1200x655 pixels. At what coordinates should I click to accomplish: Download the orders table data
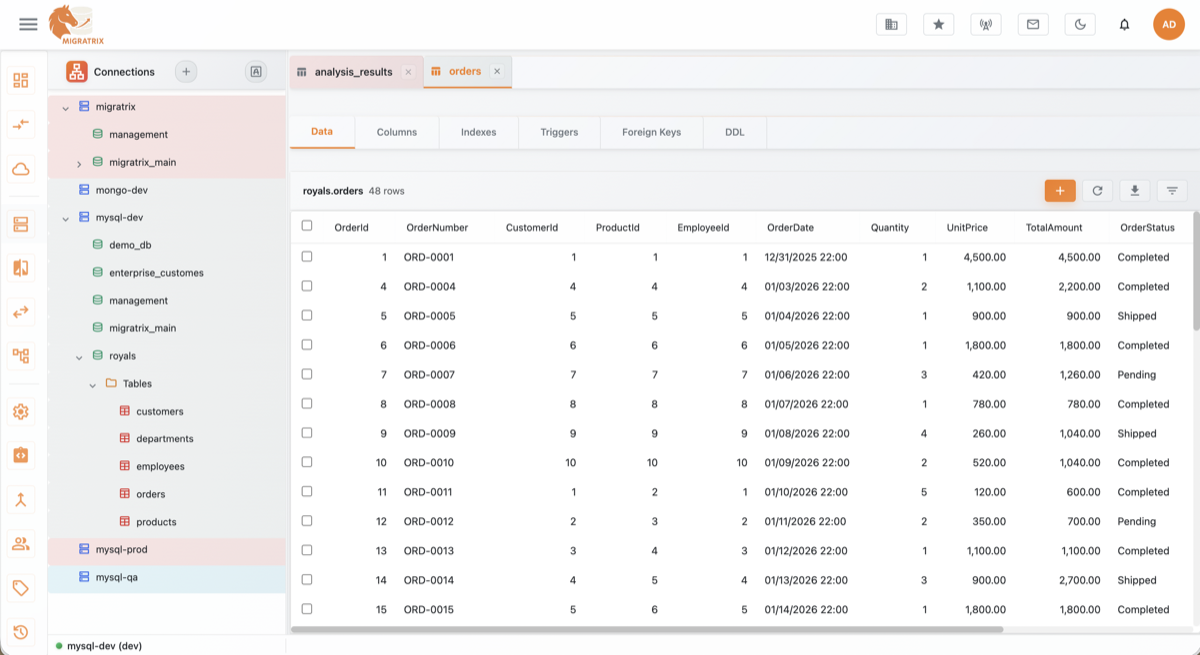[x=1134, y=190]
